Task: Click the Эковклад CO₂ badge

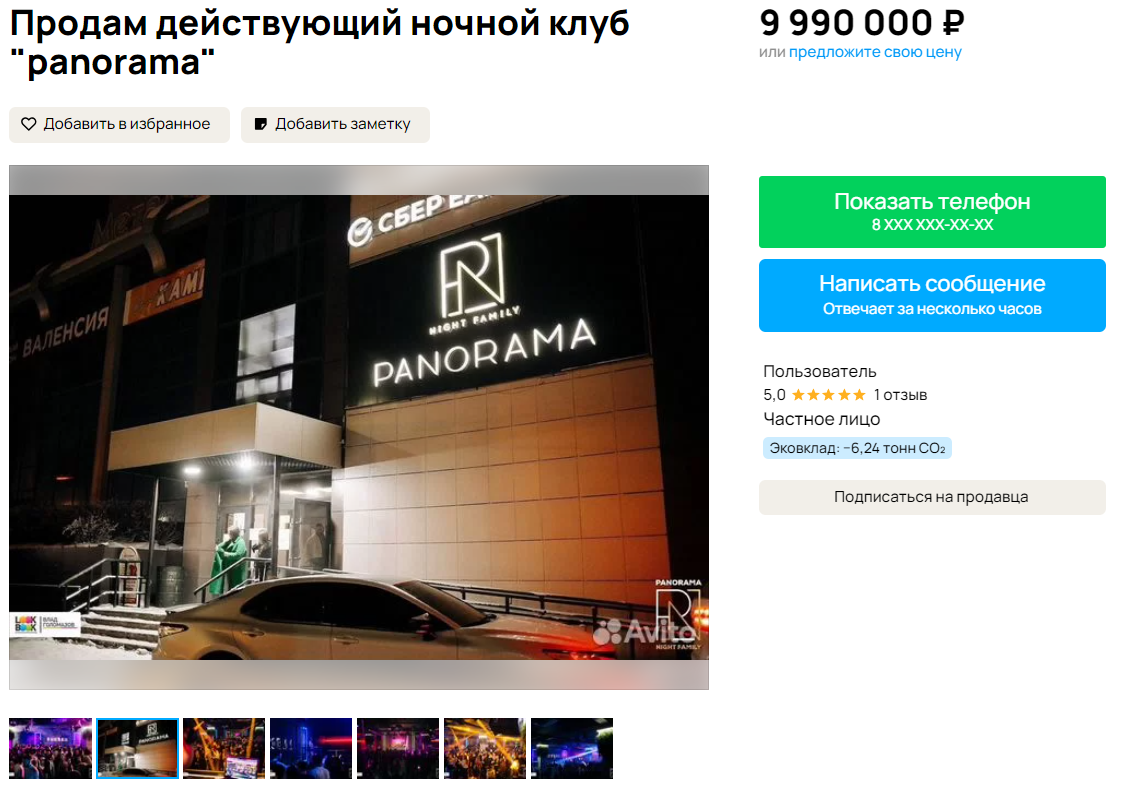Action: coord(857,448)
